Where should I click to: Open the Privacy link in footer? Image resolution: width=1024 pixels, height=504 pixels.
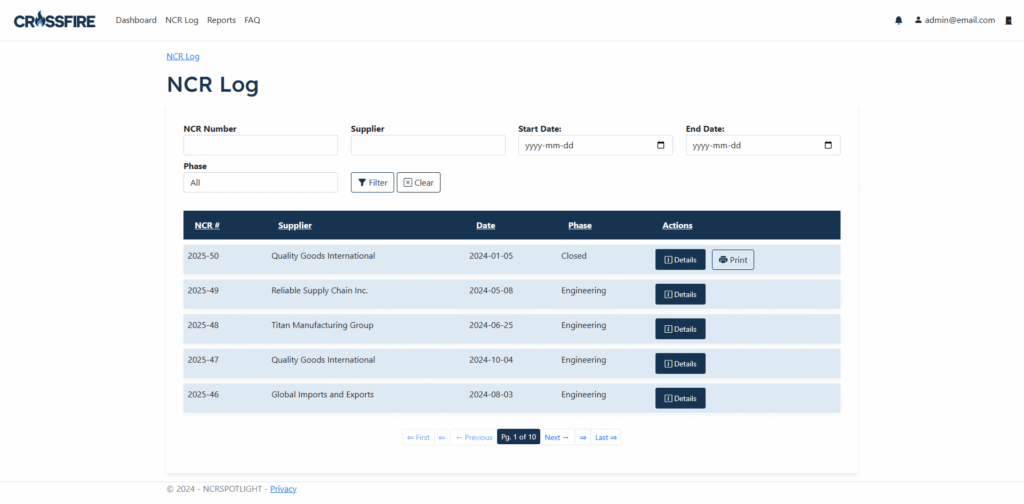tap(283, 489)
